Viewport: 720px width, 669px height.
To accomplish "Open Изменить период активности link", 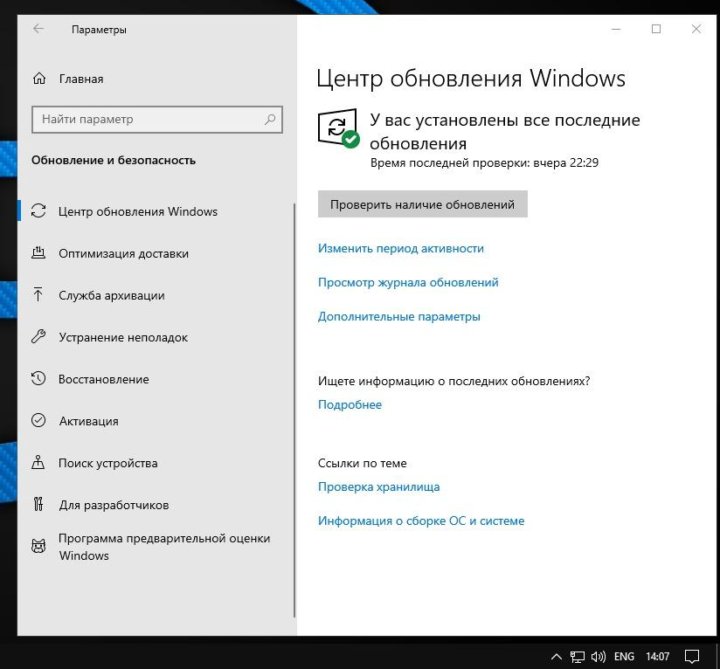I will 400,248.
